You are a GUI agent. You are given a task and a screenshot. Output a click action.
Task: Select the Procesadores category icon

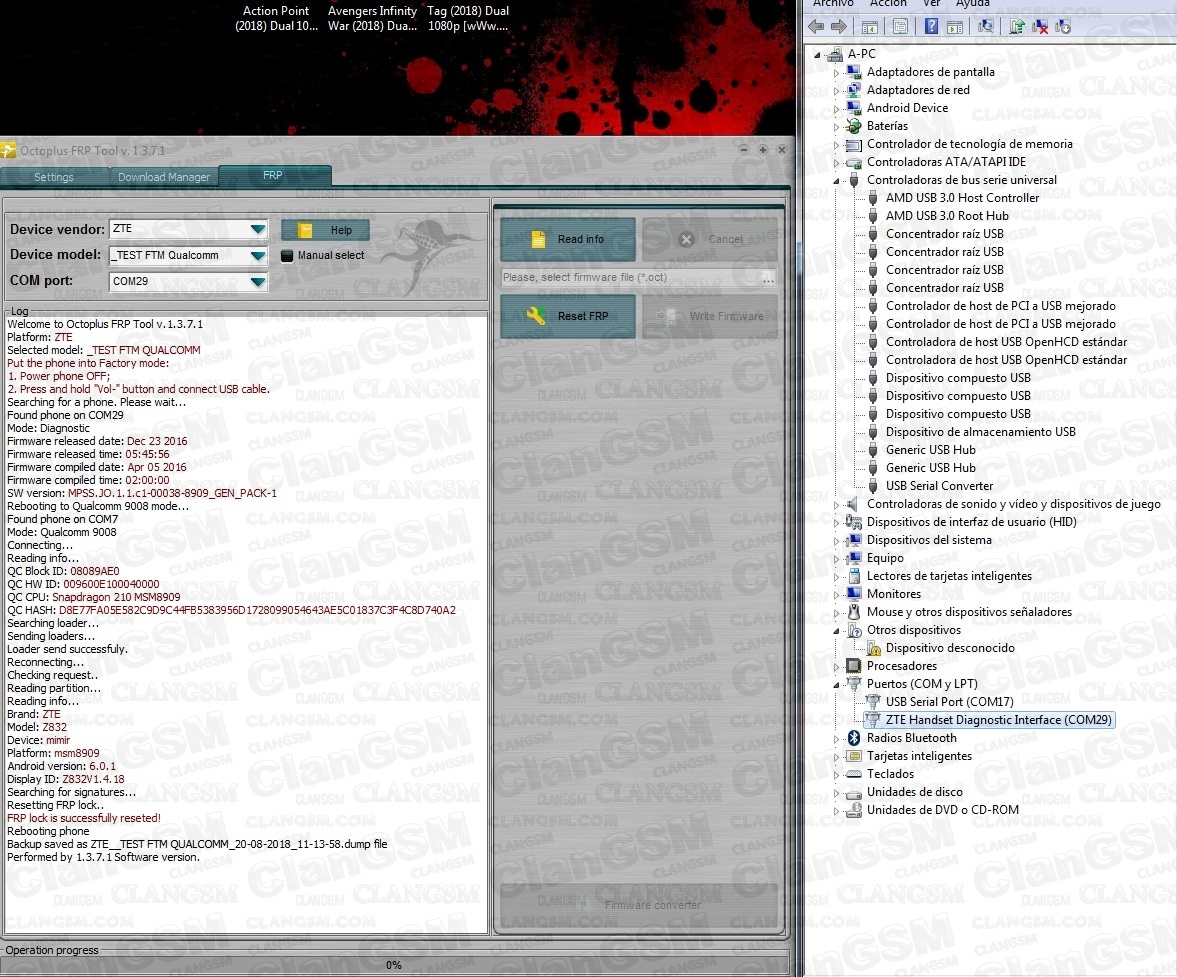coord(853,666)
